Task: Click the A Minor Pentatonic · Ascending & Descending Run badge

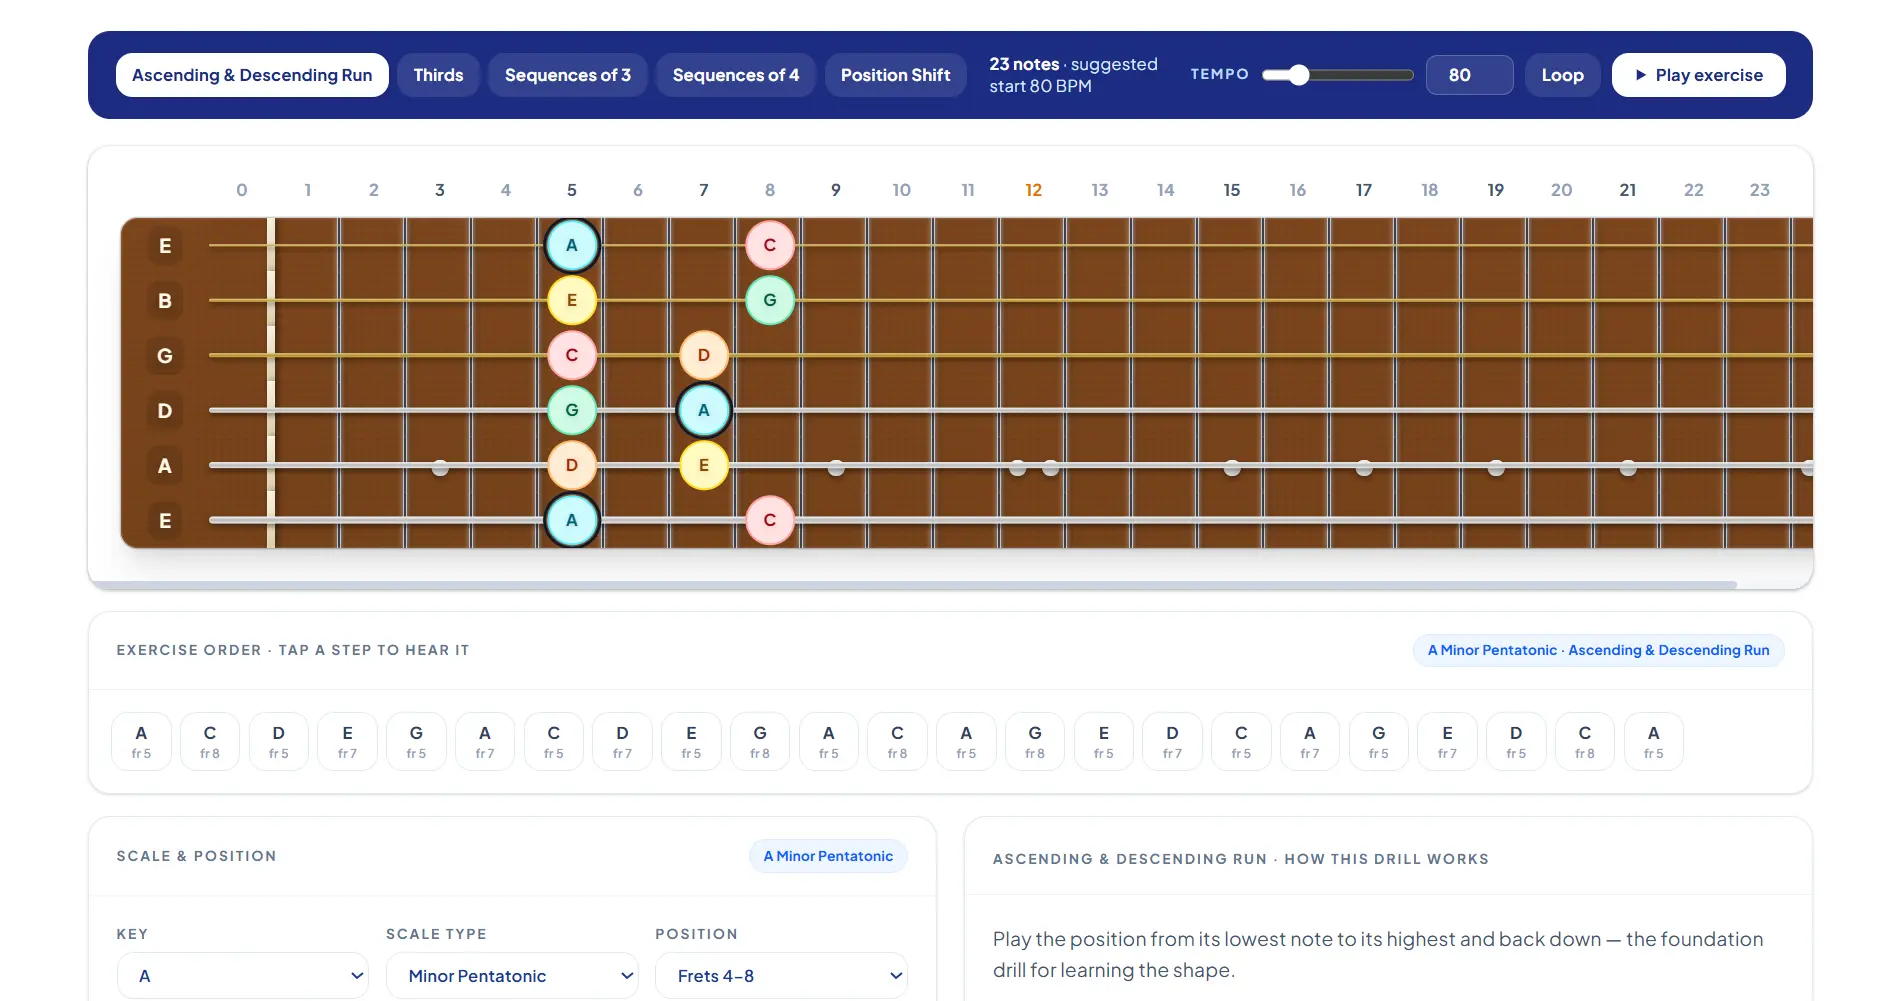Action: (x=1598, y=650)
